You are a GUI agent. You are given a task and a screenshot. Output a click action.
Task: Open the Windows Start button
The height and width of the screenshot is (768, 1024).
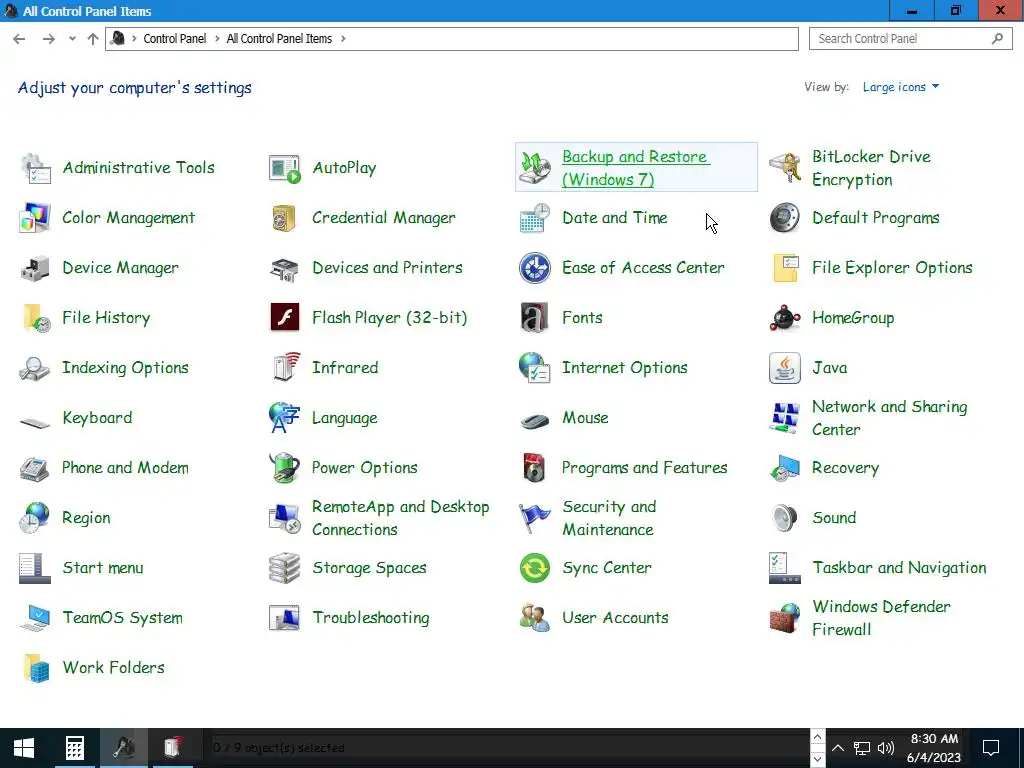pyautogui.click(x=24, y=748)
